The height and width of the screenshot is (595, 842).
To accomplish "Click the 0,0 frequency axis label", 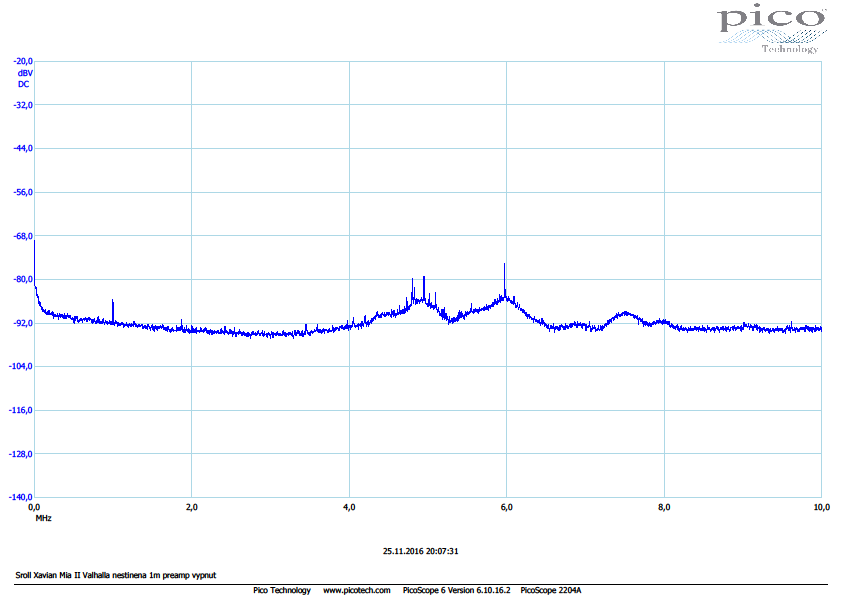I will pos(34,507).
